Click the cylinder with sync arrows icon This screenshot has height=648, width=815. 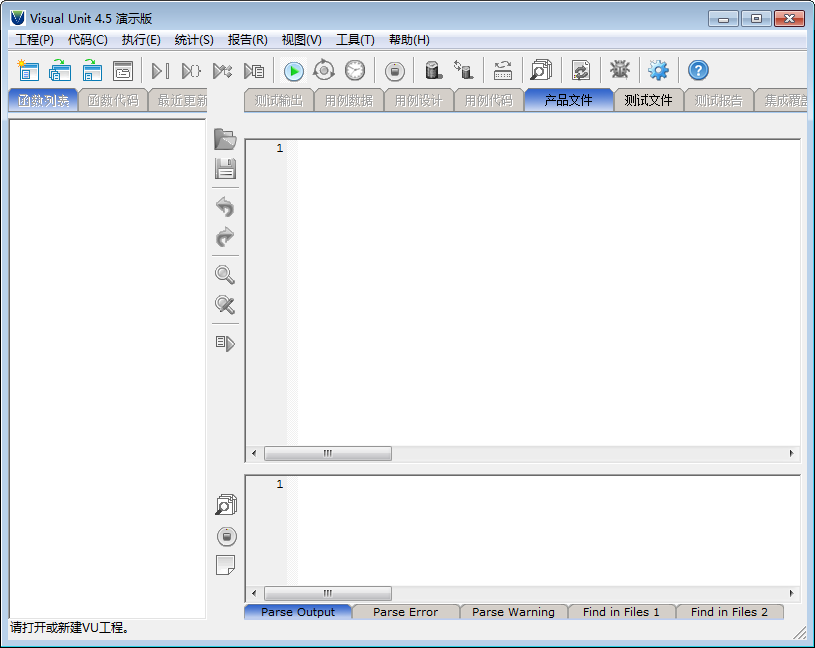[x=464, y=70]
